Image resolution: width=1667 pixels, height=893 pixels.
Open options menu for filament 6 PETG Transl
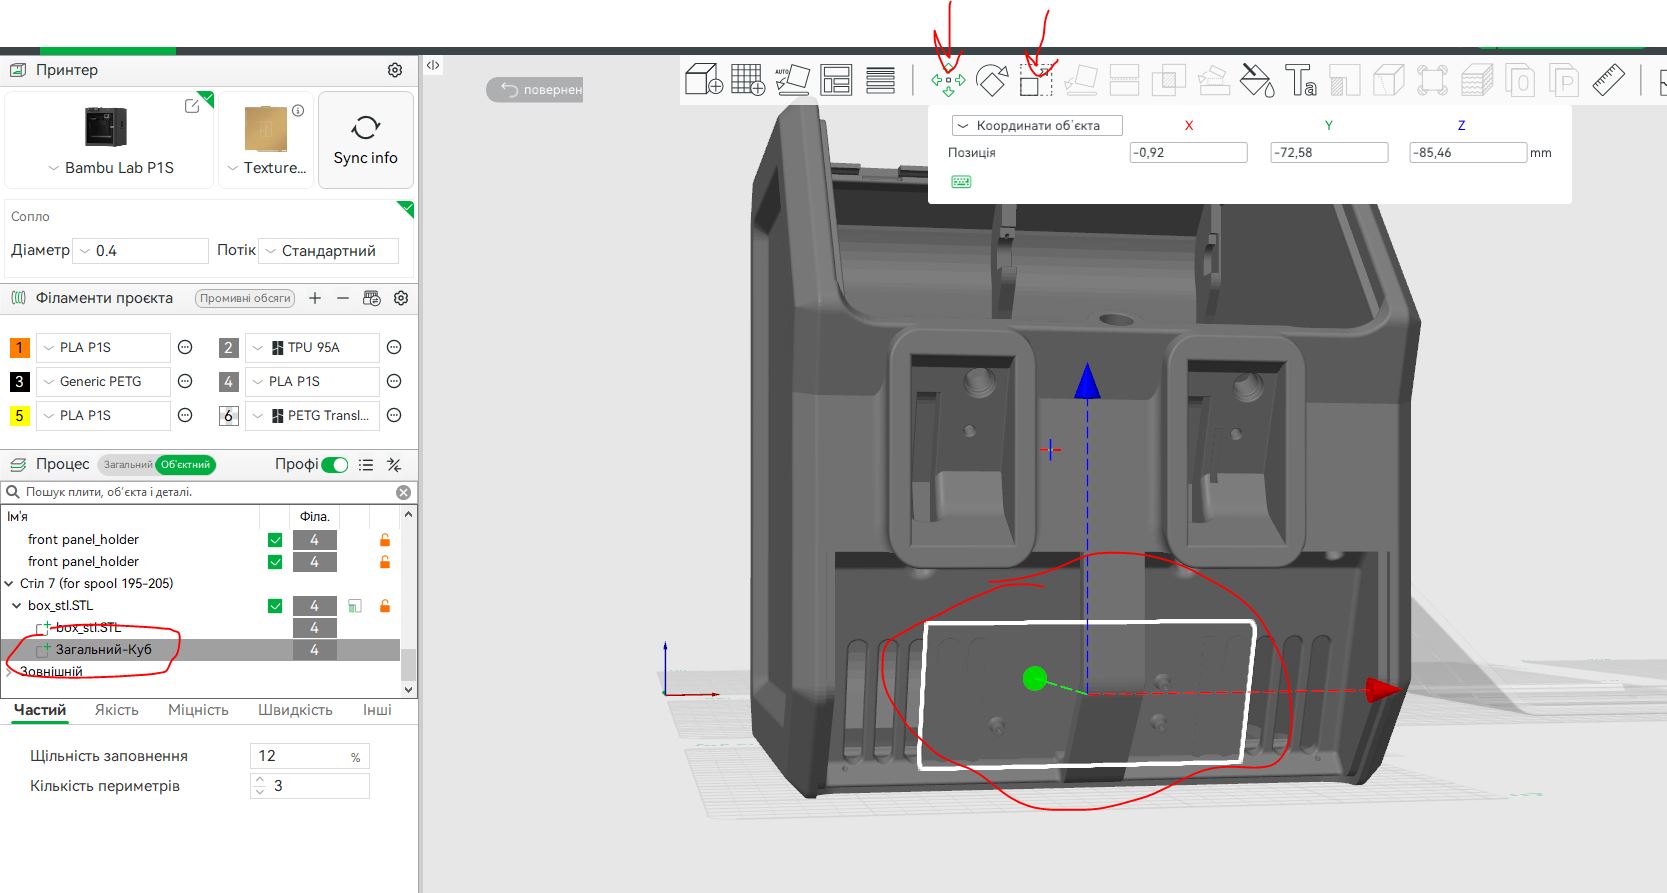394,416
